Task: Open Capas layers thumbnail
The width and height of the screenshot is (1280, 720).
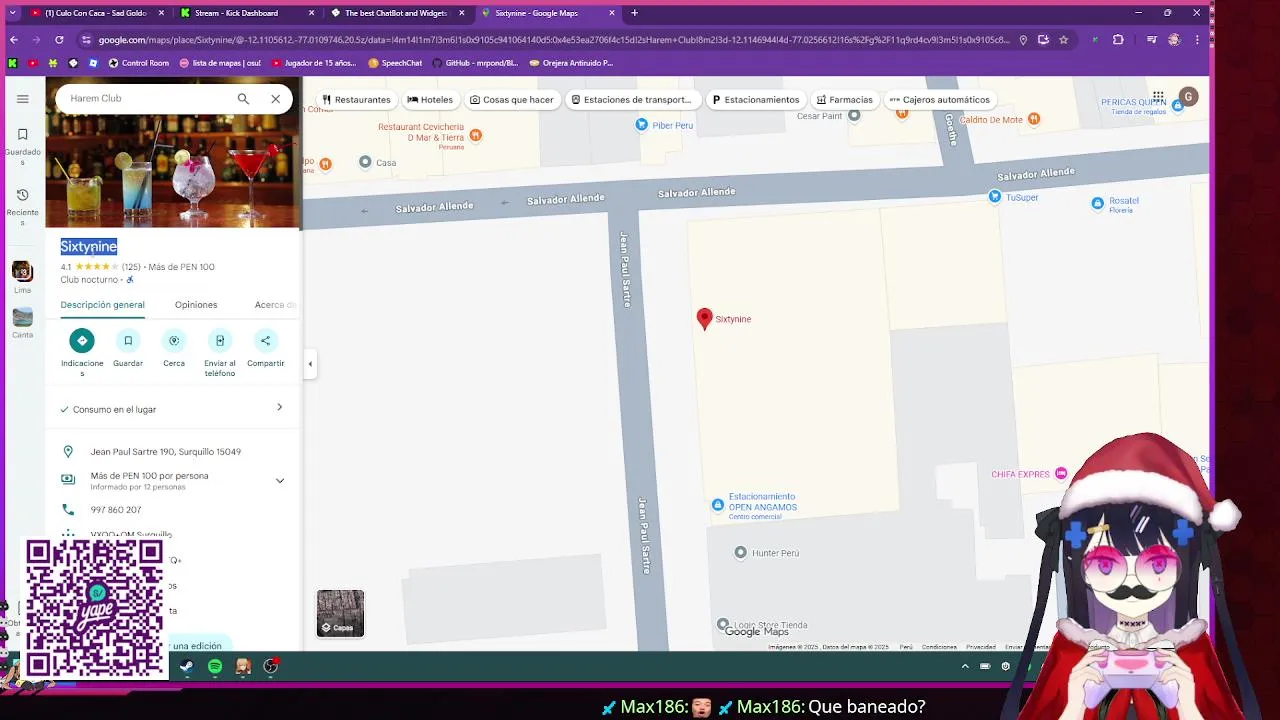Action: tap(341, 613)
